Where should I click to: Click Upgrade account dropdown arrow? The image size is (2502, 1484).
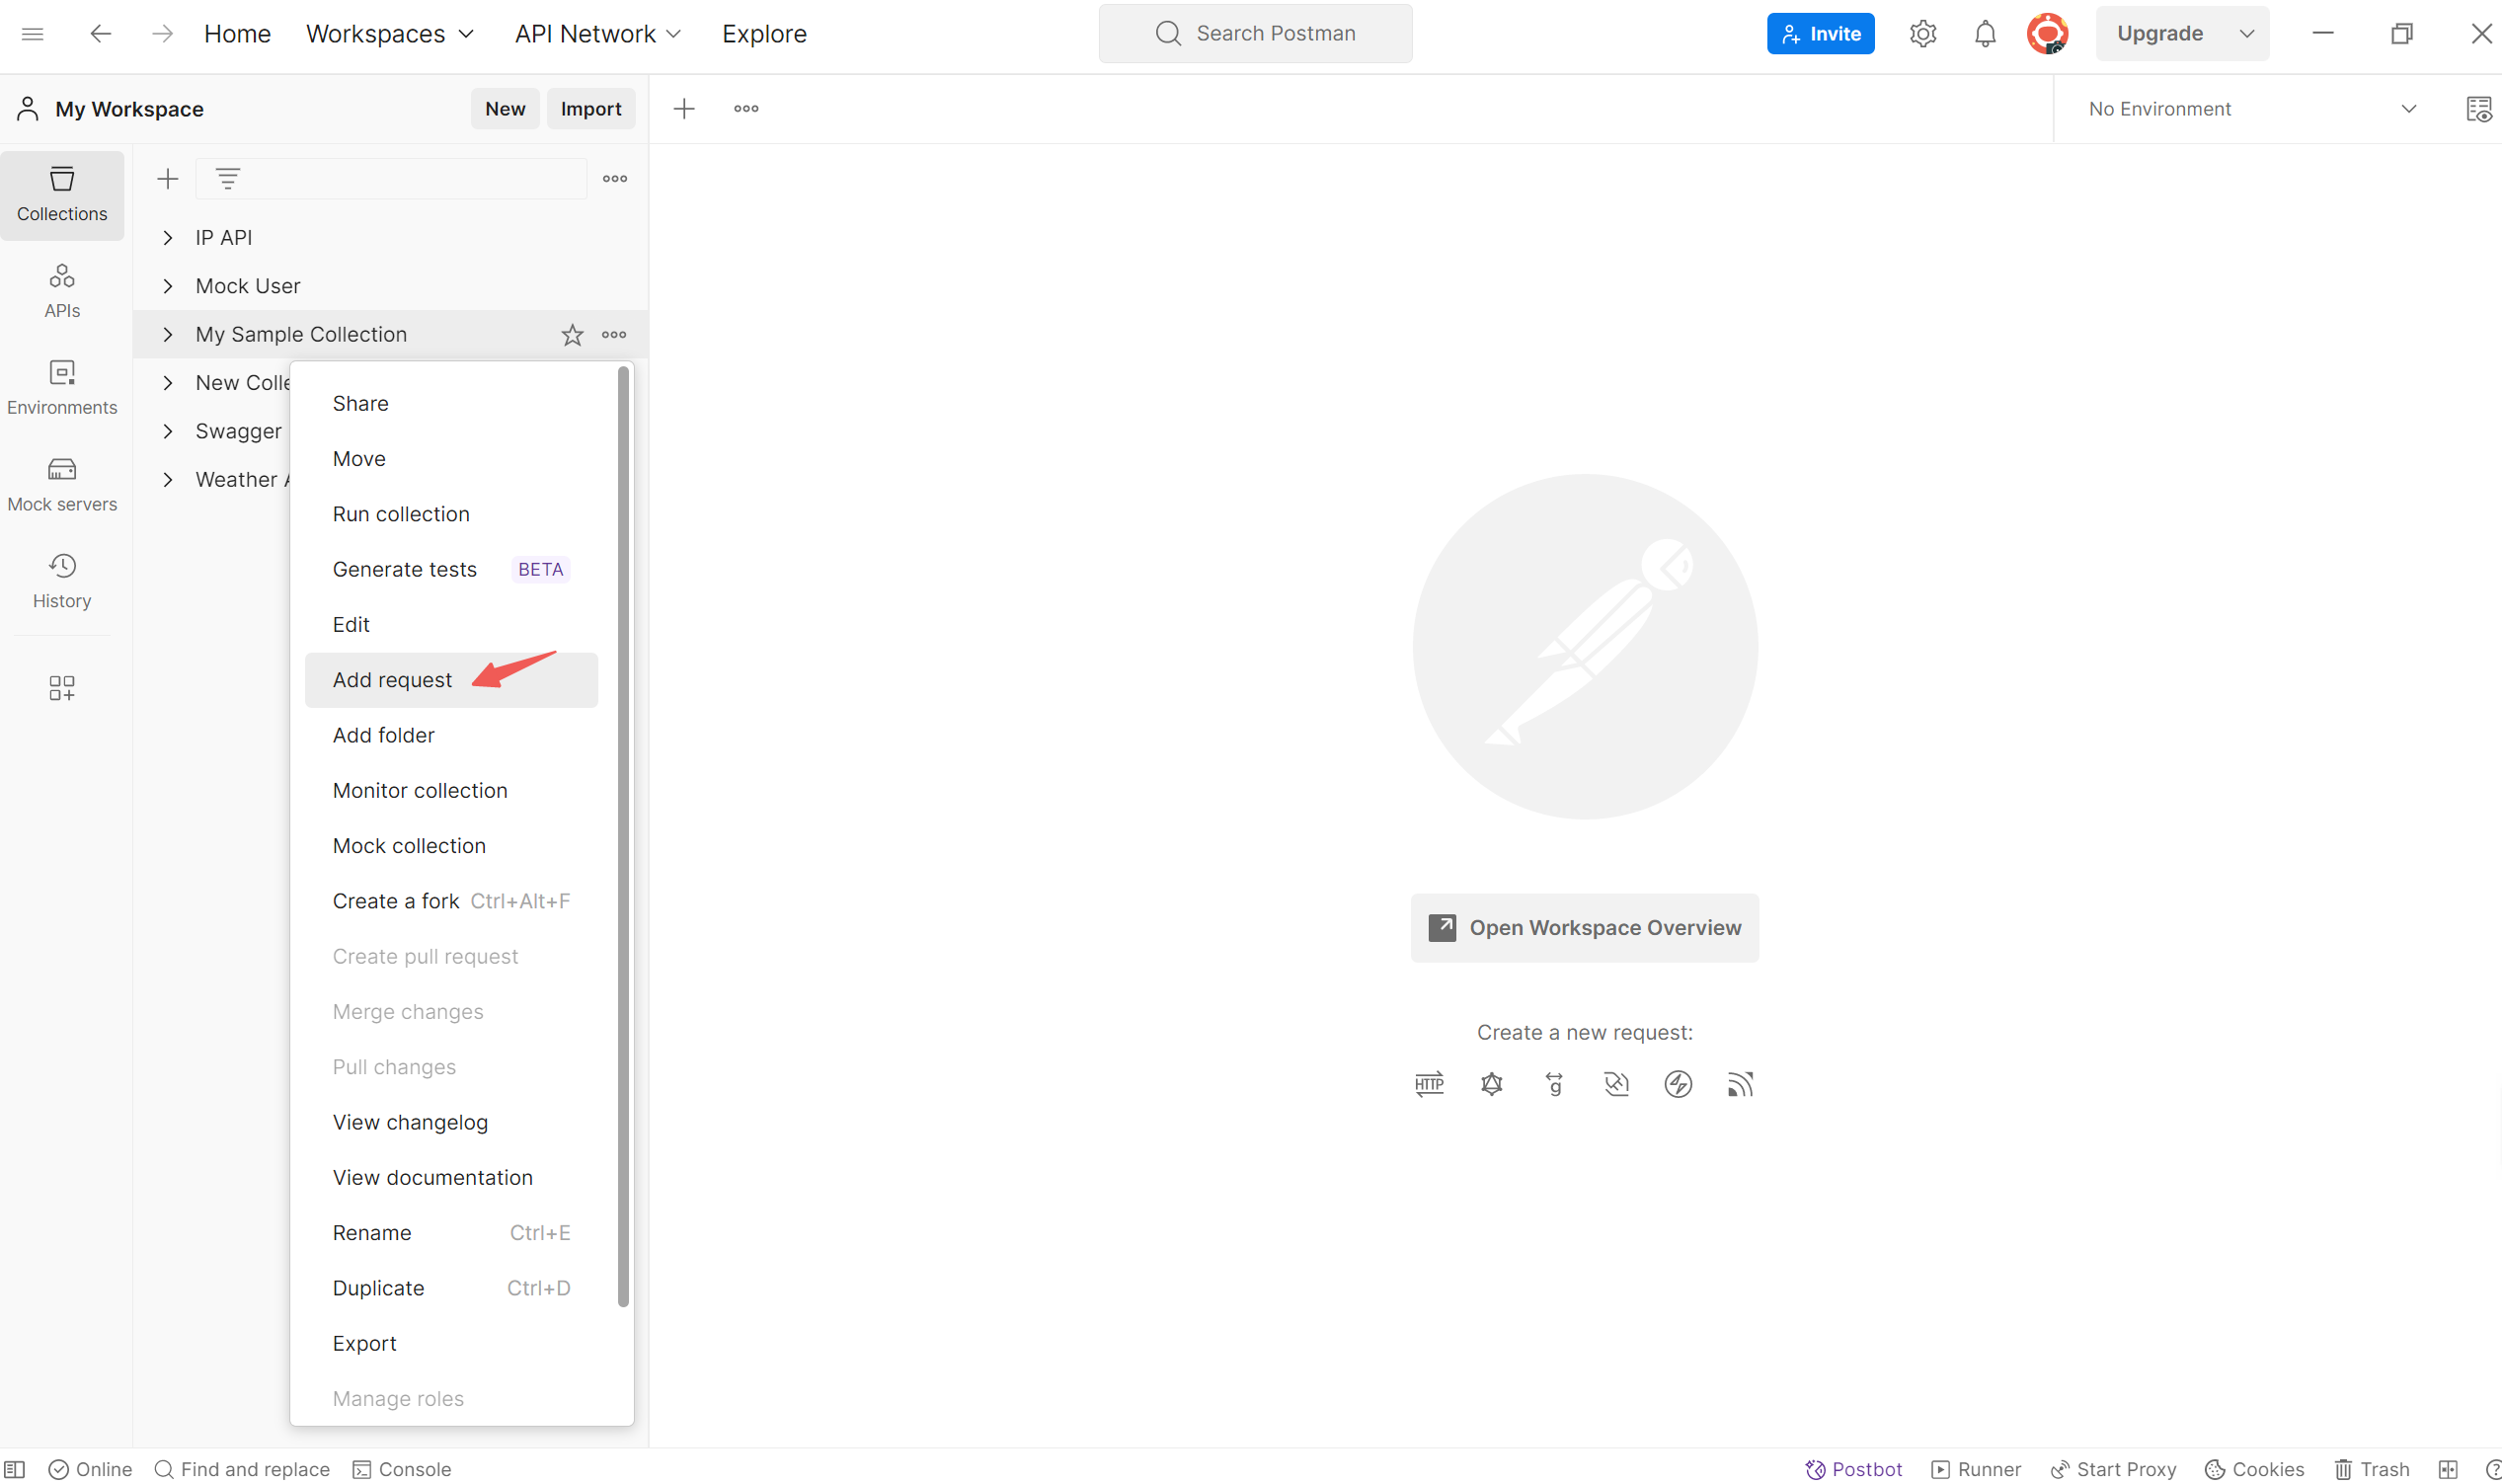2246,34
